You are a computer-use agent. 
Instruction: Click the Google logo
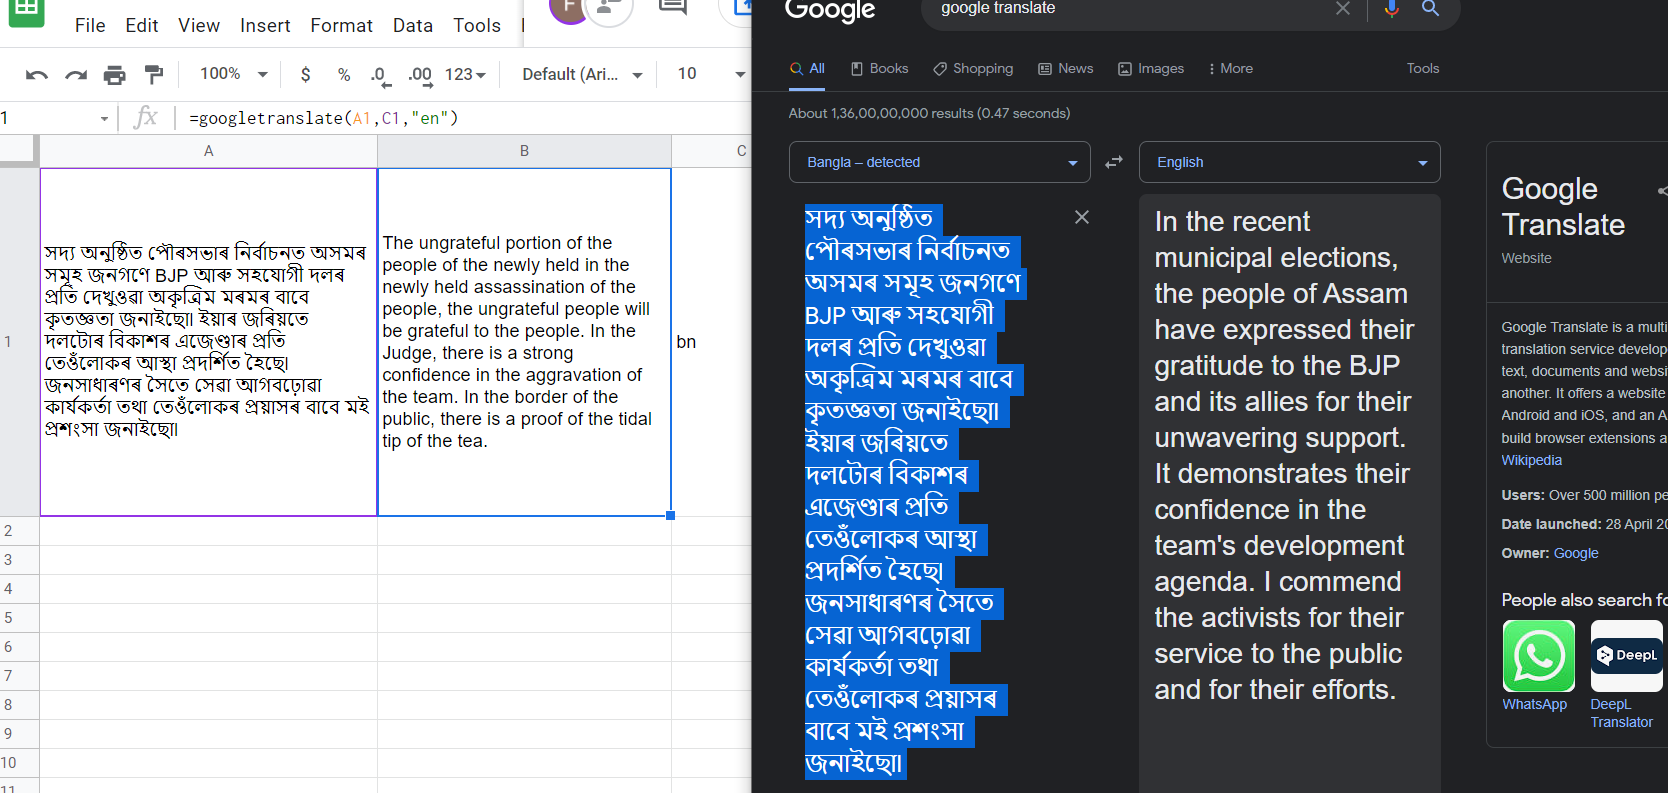pyautogui.click(x=830, y=10)
